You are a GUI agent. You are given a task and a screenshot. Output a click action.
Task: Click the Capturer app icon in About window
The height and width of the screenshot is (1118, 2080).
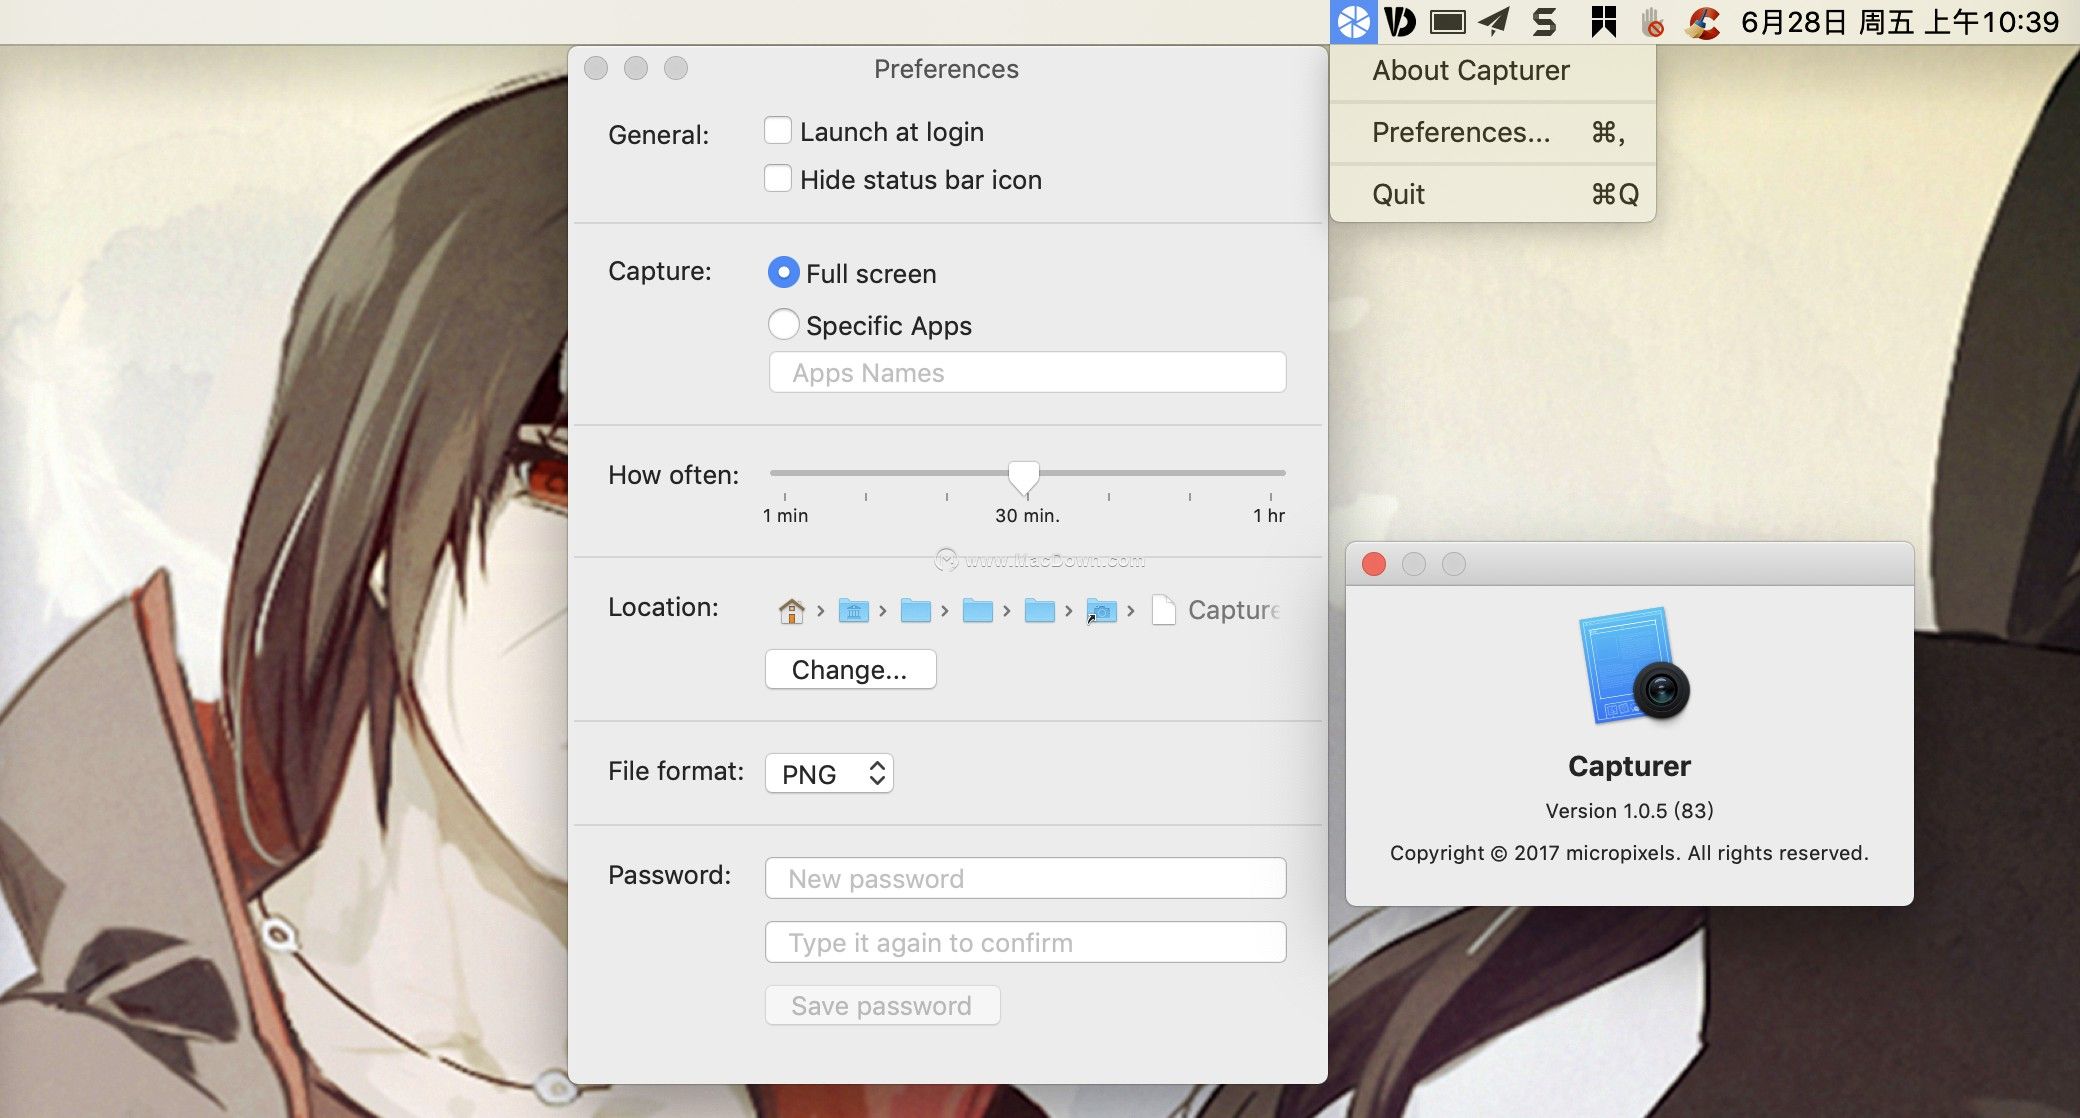click(1633, 665)
